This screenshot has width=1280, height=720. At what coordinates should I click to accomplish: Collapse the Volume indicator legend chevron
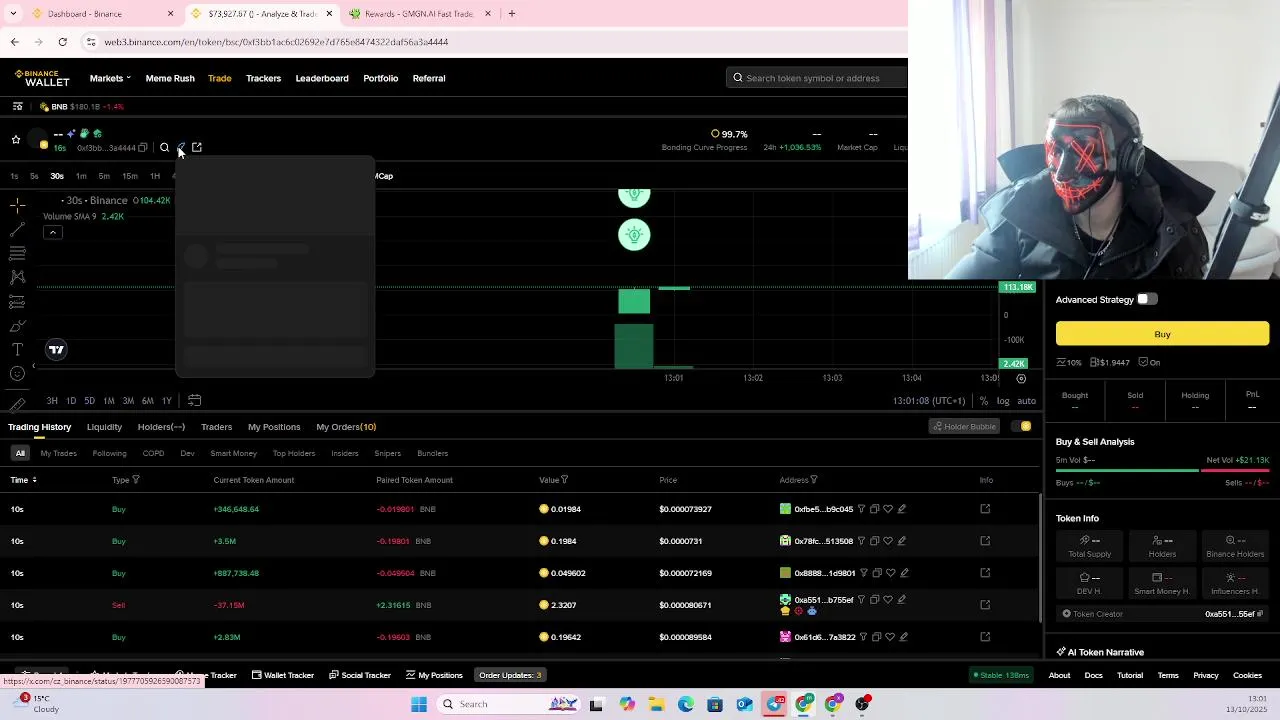tap(52, 233)
